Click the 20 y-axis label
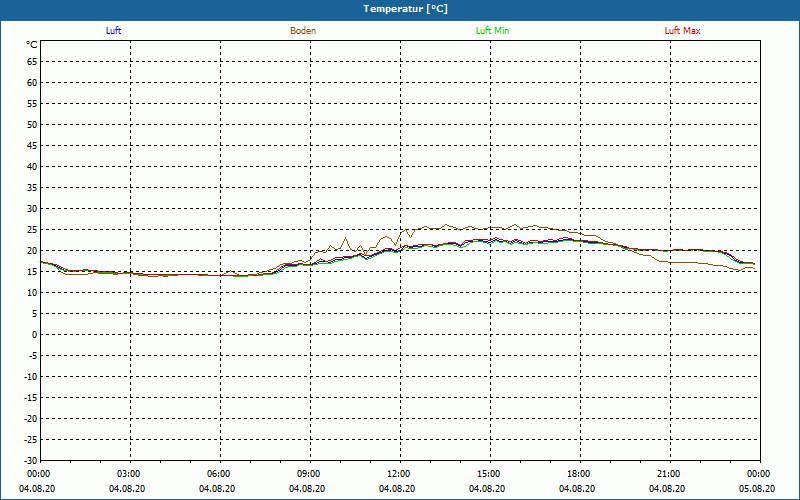Image resolution: width=800 pixels, height=500 pixels. 32,251
